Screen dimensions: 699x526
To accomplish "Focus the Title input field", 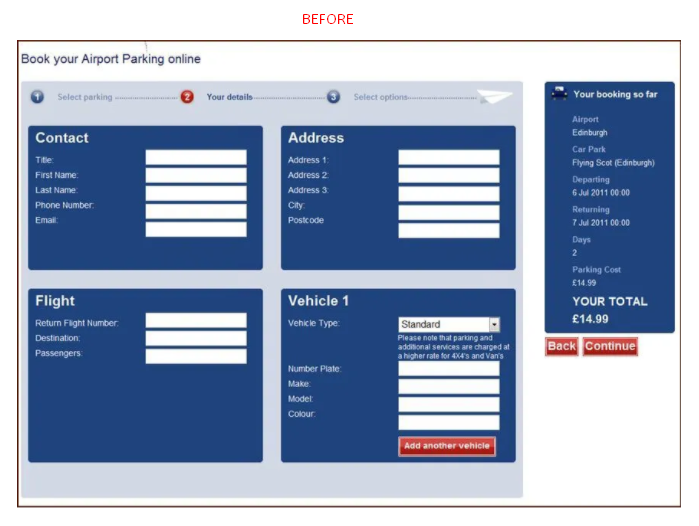I will 196,157.
